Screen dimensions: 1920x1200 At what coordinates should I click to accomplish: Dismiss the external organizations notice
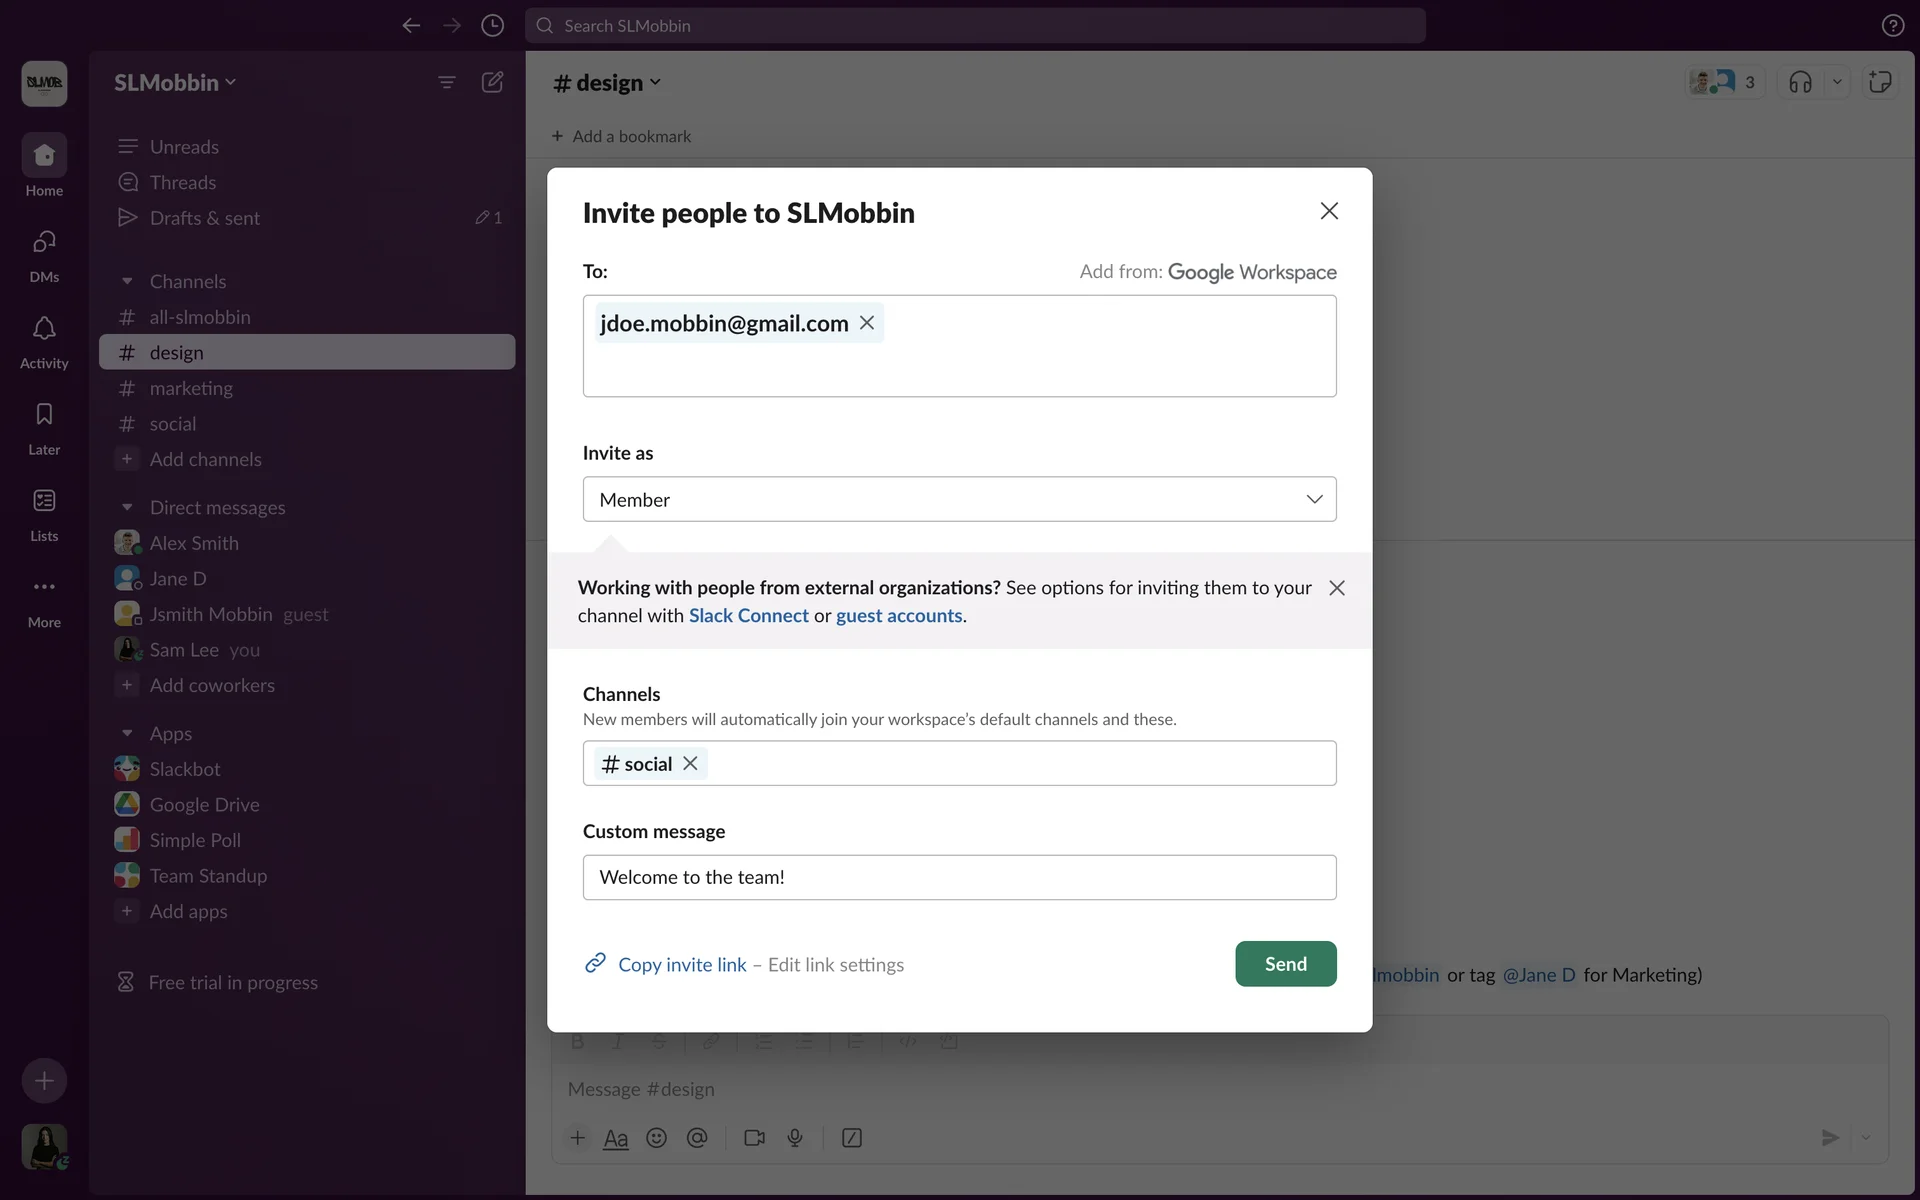(1337, 588)
